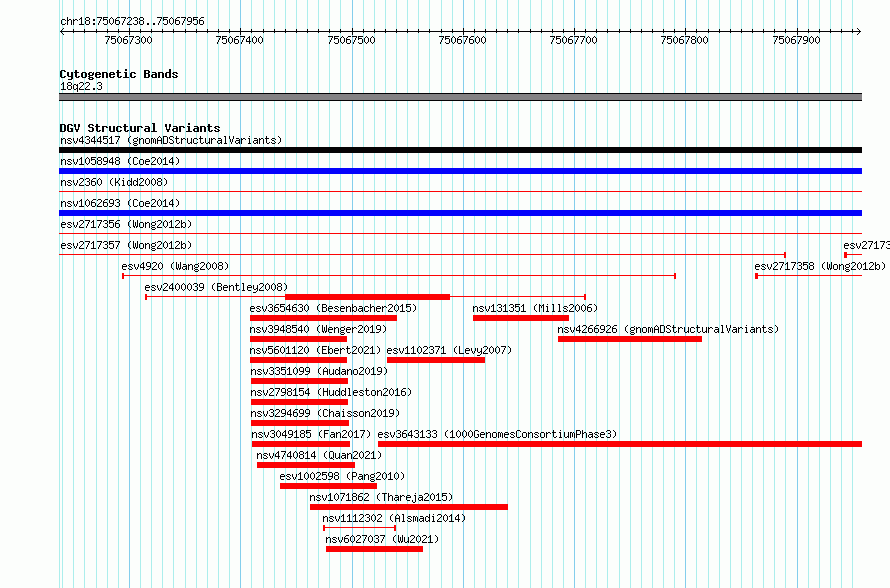Select the nsv1058948 (Coe2014) label
Image resolution: width=890 pixels, height=588 pixels.
(120, 161)
